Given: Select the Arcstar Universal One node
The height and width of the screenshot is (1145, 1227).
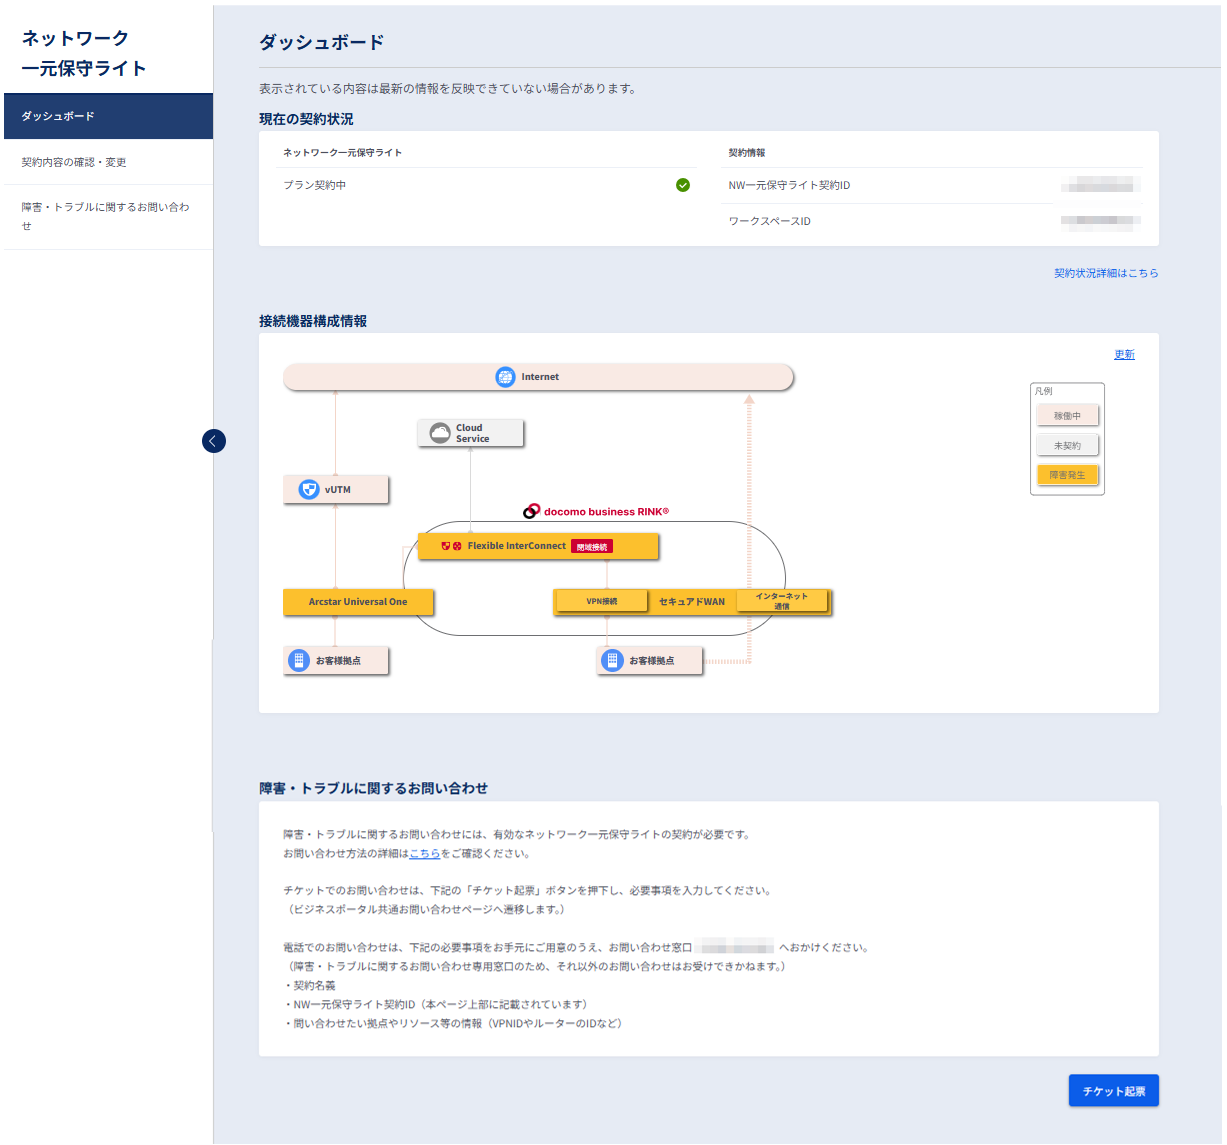Looking at the screenshot, I should coord(358,602).
